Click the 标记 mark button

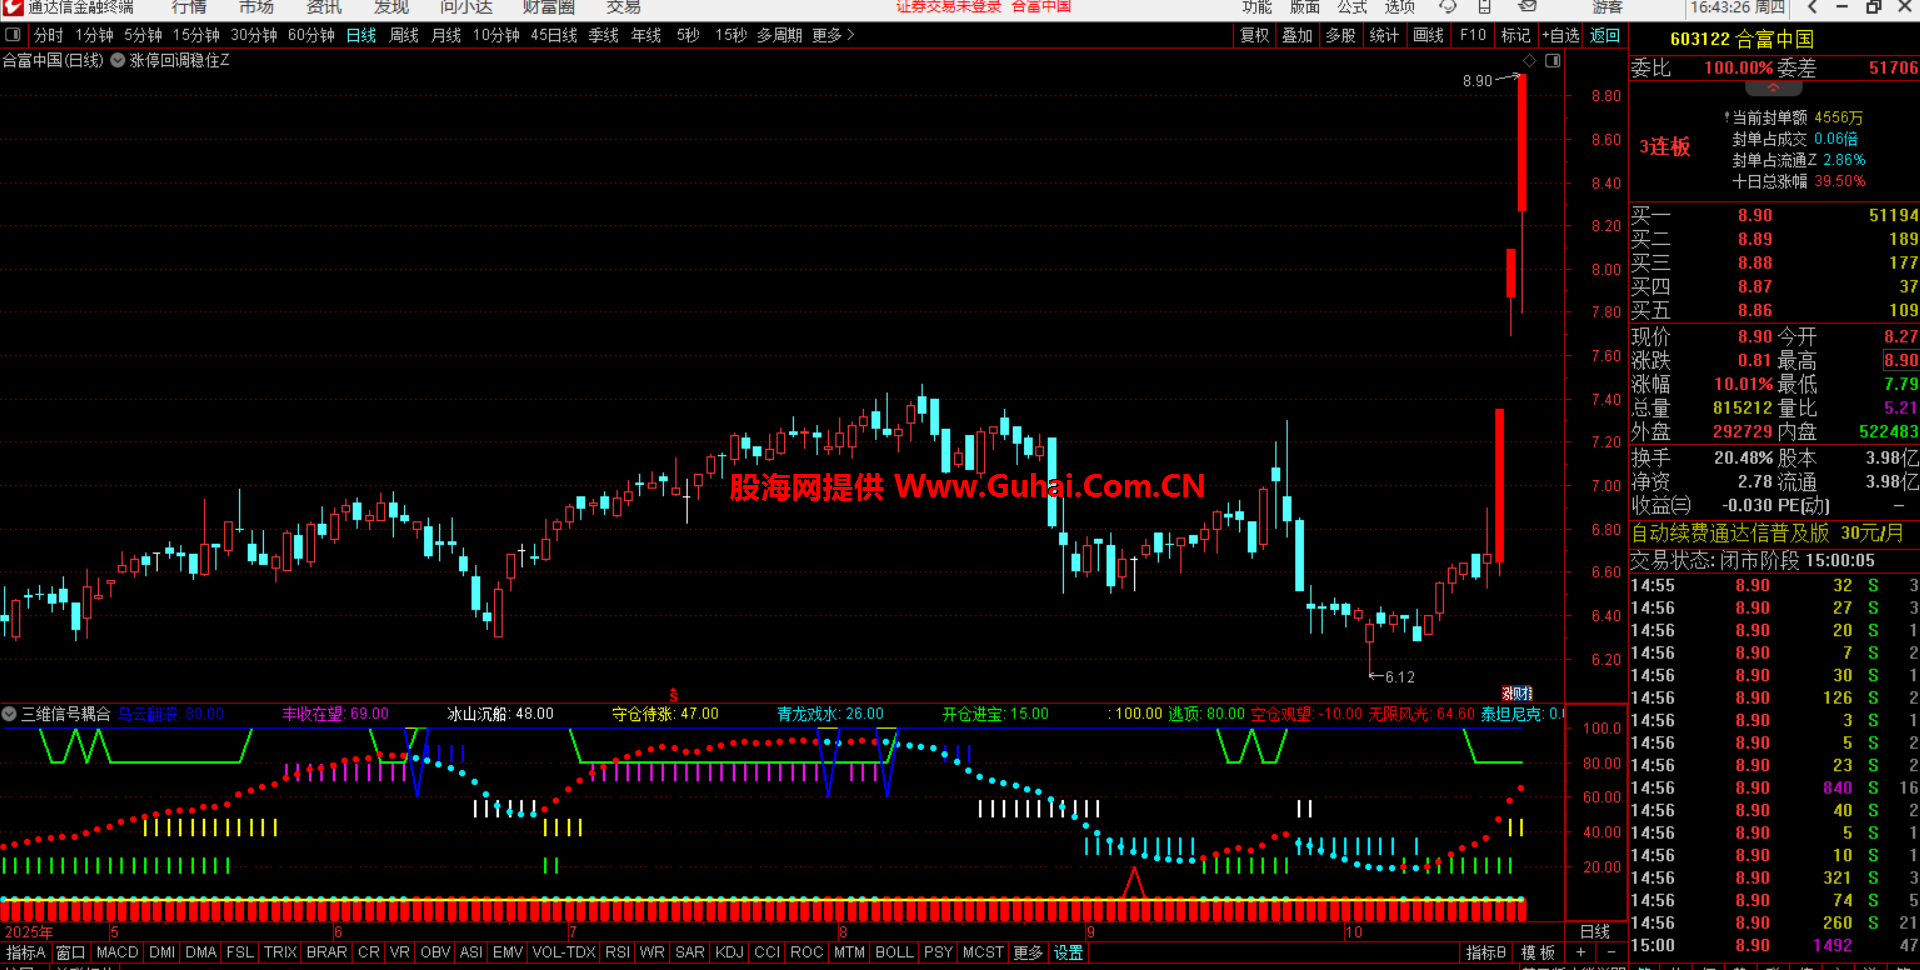[1515, 35]
